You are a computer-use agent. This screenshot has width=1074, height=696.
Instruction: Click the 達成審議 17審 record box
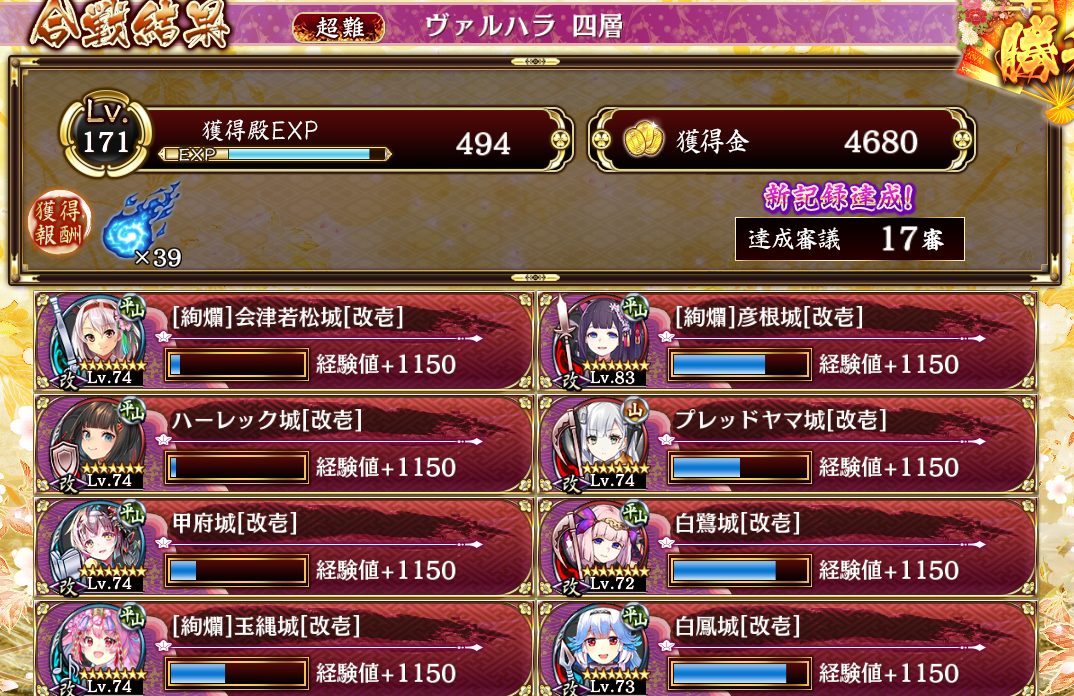point(849,239)
